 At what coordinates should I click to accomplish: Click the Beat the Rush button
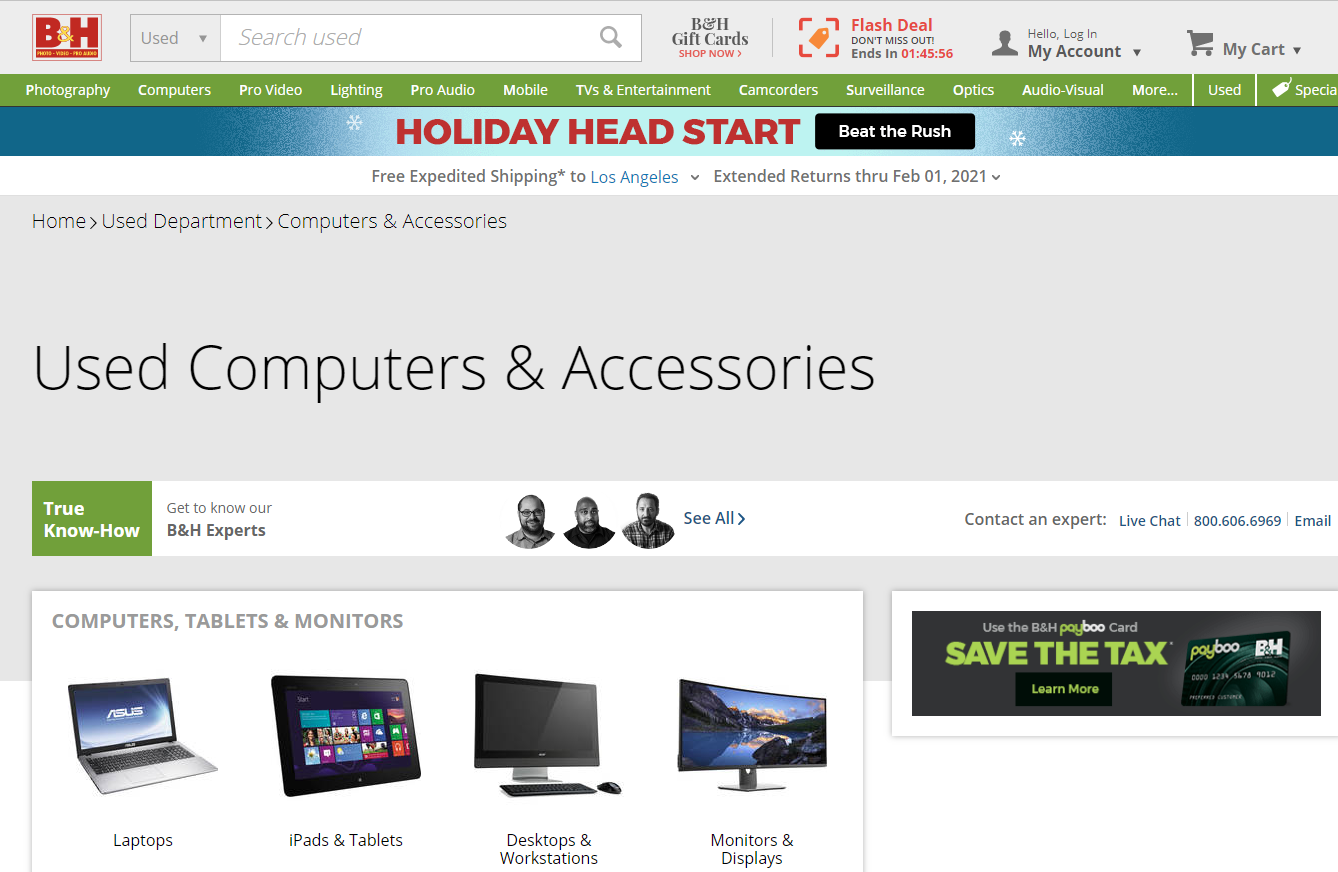pos(895,131)
